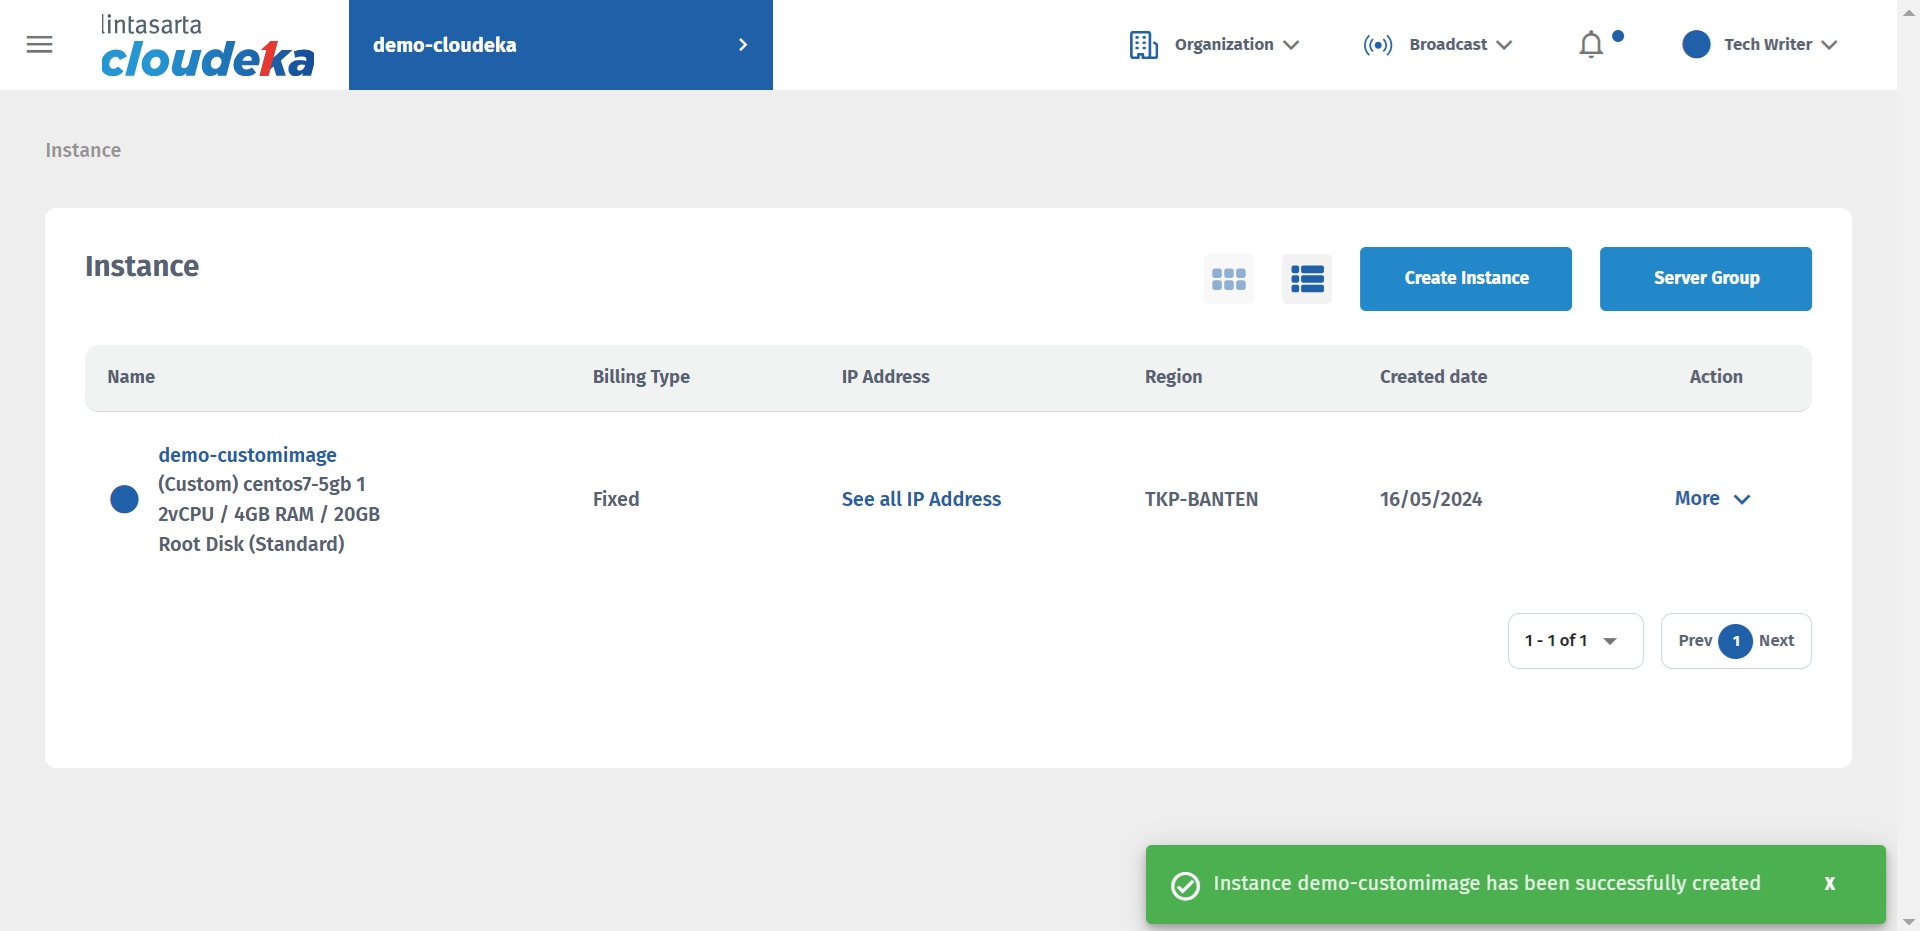Click the Lintasarta Cloudeka logo
The width and height of the screenshot is (1920, 931).
tap(207, 46)
